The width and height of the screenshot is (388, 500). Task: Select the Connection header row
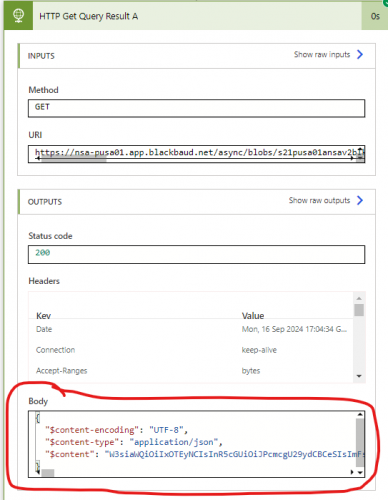(192, 350)
